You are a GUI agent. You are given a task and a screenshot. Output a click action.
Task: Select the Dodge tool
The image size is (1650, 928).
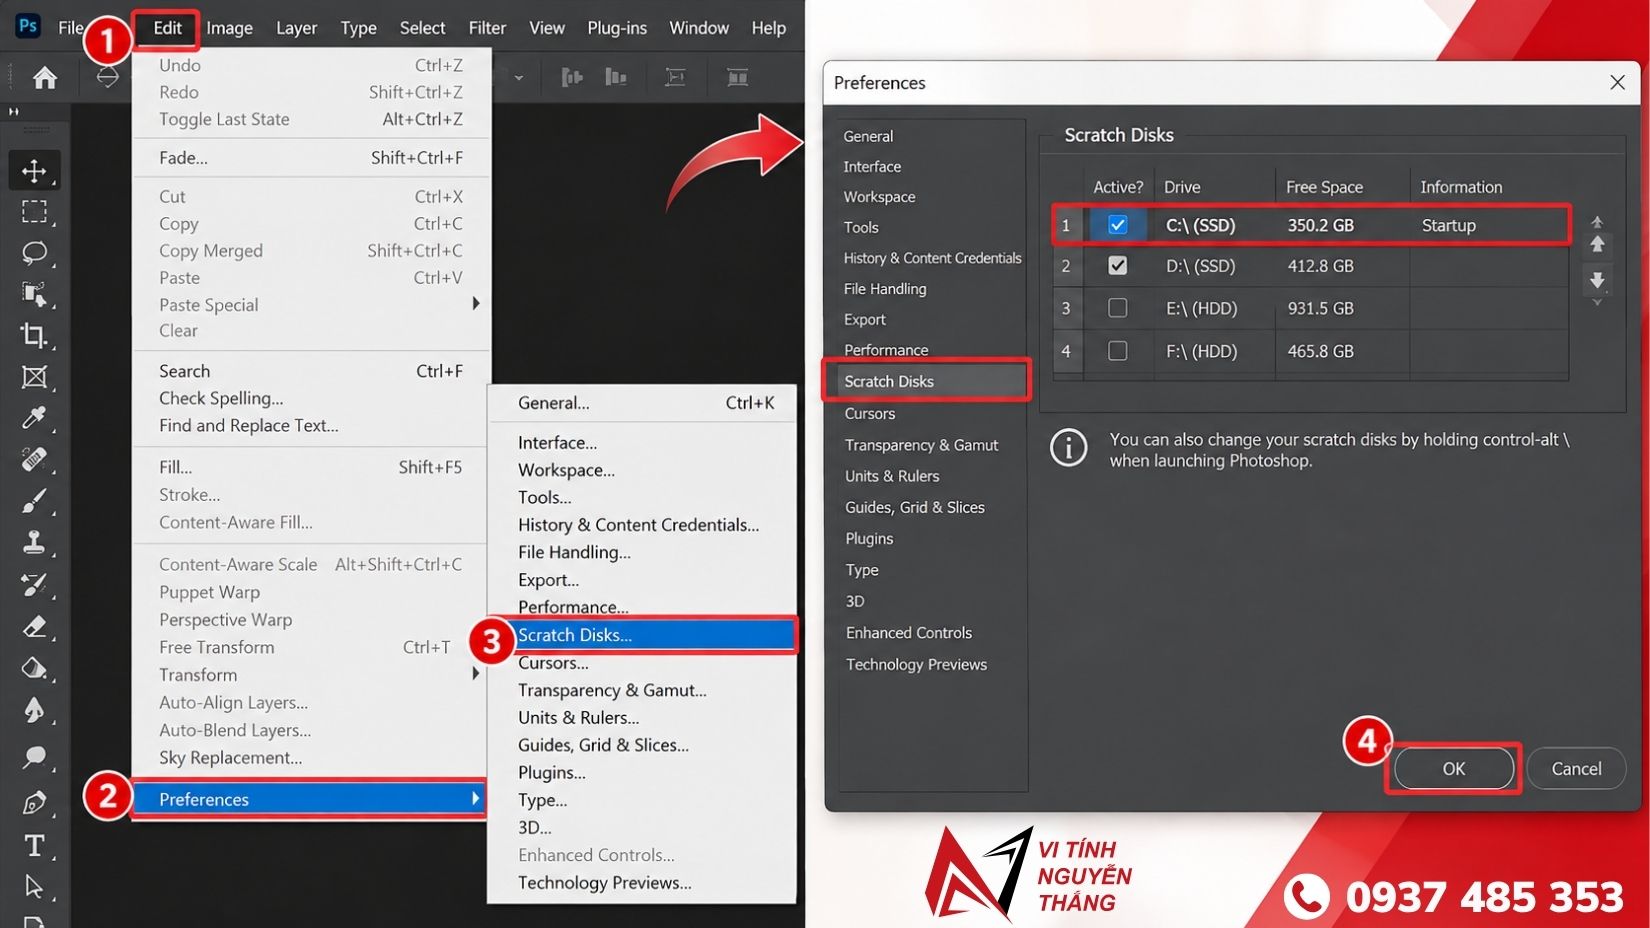pyautogui.click(x=34, y=757)
